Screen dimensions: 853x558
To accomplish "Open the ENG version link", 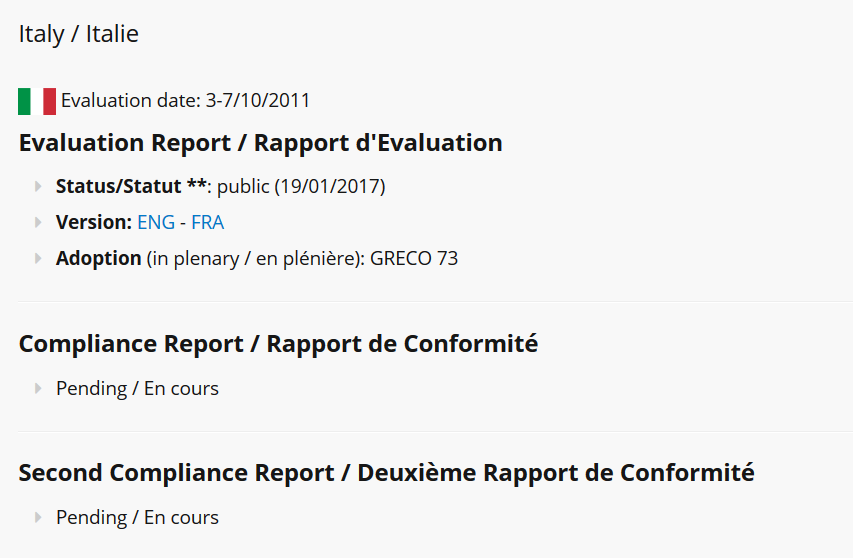I will click(156, 222).
